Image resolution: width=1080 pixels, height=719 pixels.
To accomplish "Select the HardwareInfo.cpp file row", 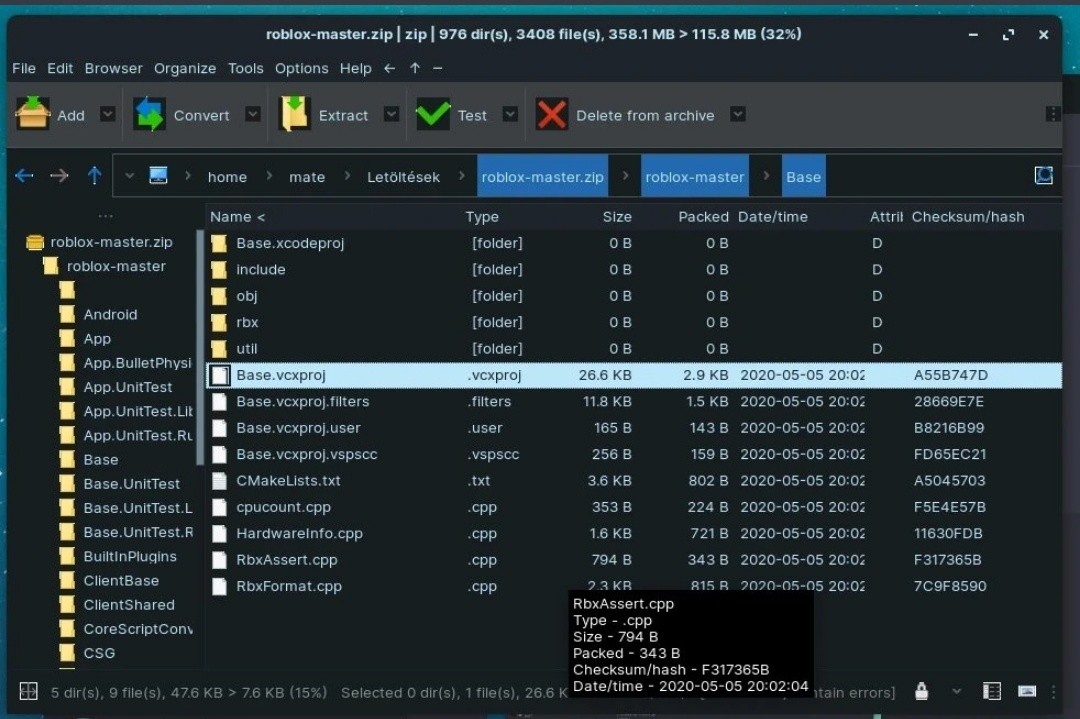I will [634, 534].
